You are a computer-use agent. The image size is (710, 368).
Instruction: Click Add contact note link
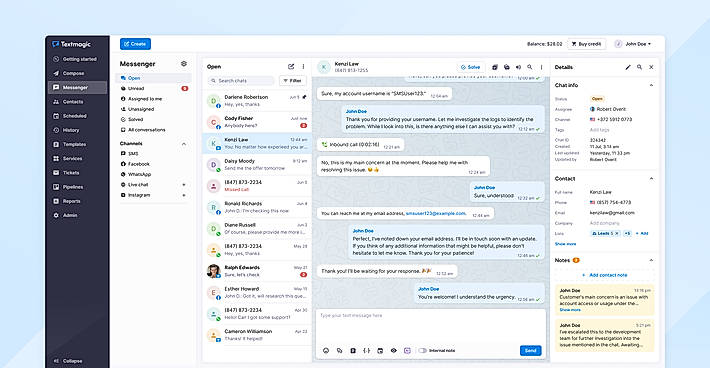[604, 275]
